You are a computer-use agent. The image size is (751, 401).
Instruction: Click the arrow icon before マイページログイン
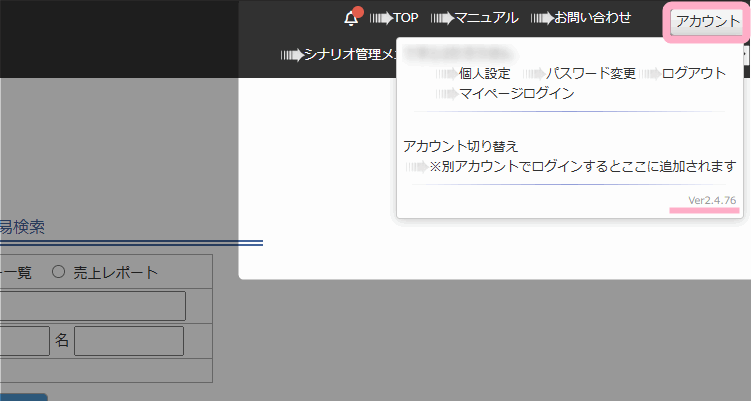point(445,94)
